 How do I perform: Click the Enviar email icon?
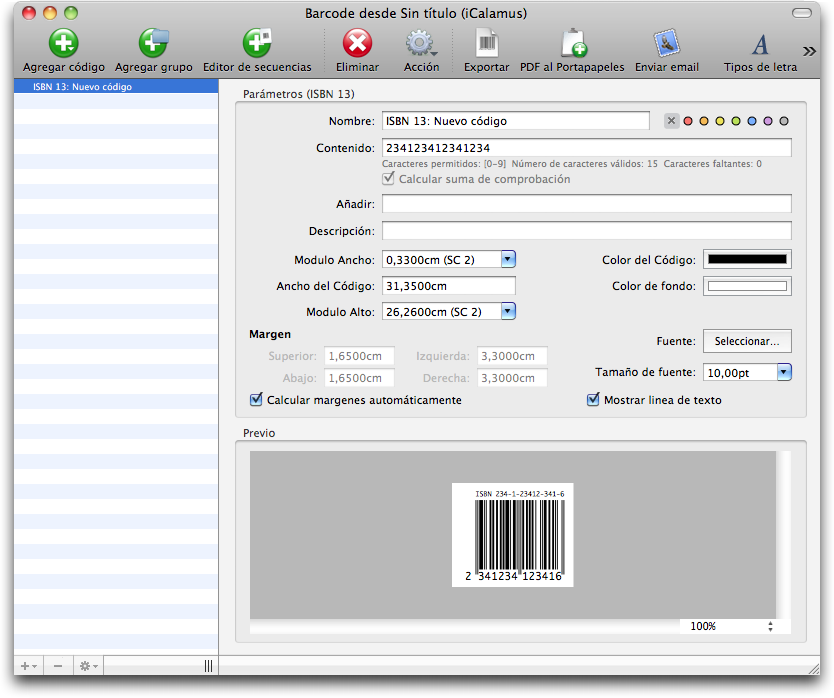pyautogui.click(x=667, y=43)
